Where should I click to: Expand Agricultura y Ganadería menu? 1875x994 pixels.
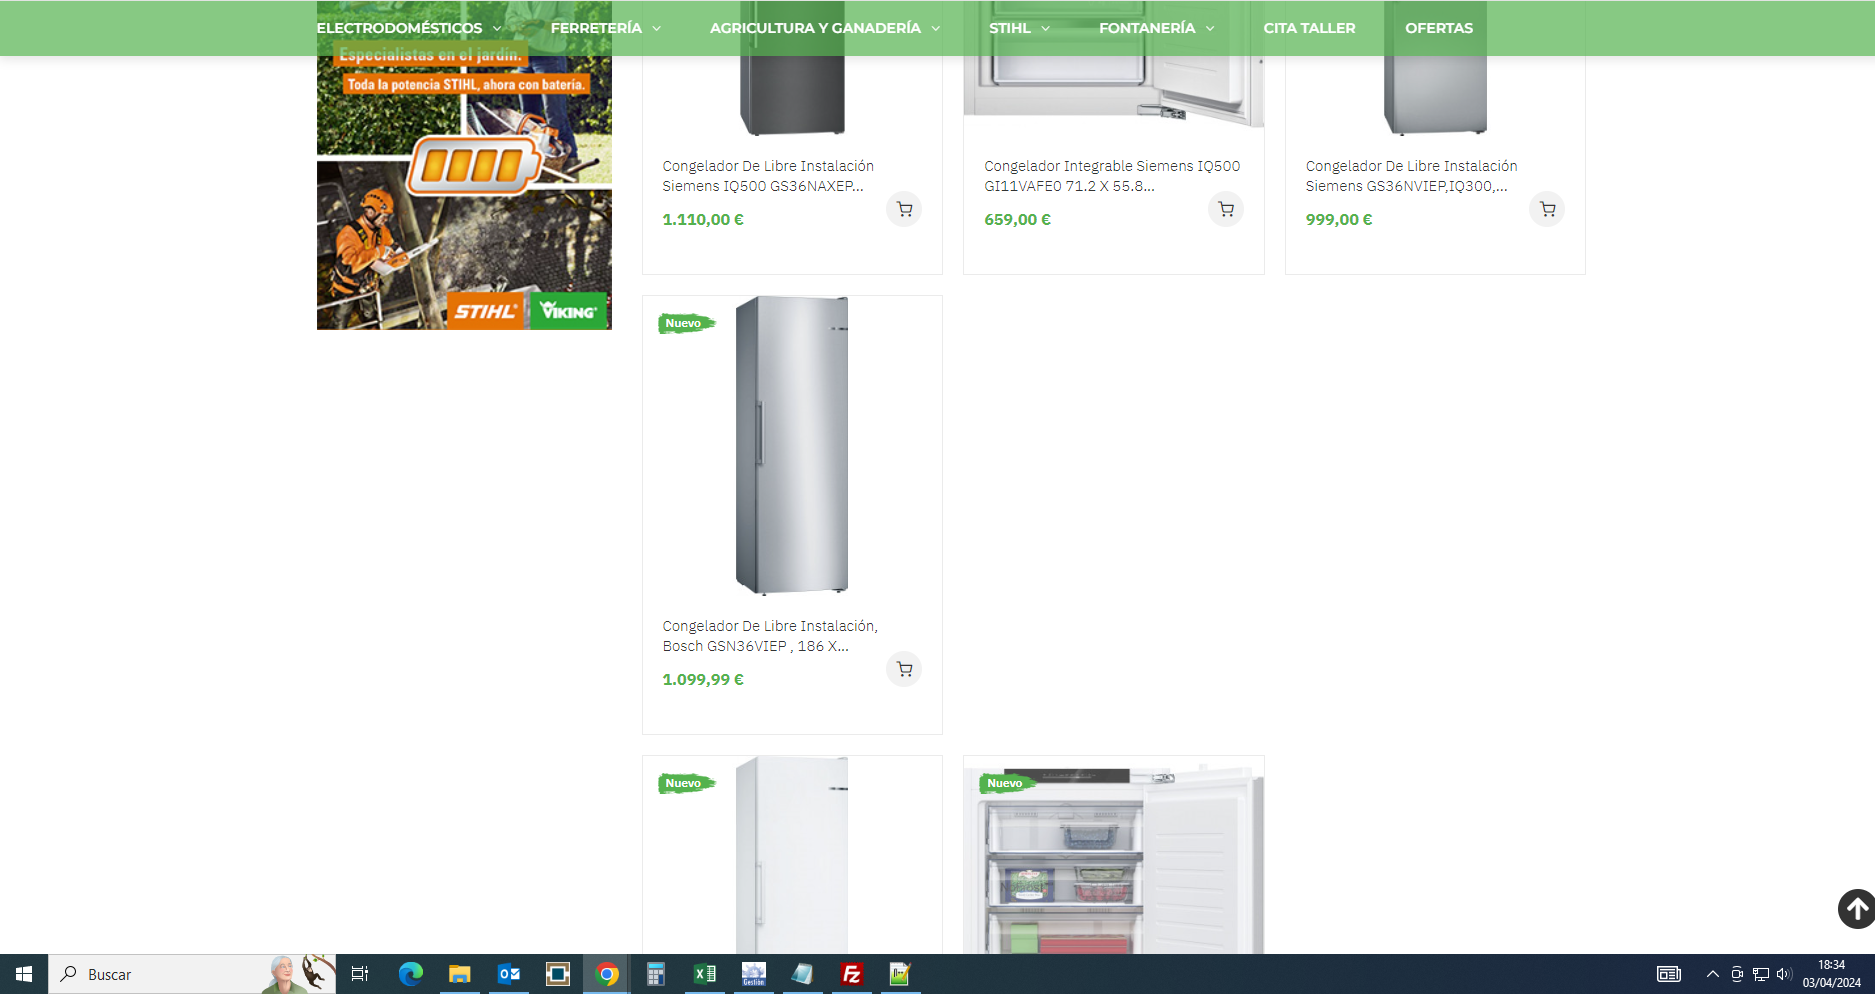click(825, 28)
